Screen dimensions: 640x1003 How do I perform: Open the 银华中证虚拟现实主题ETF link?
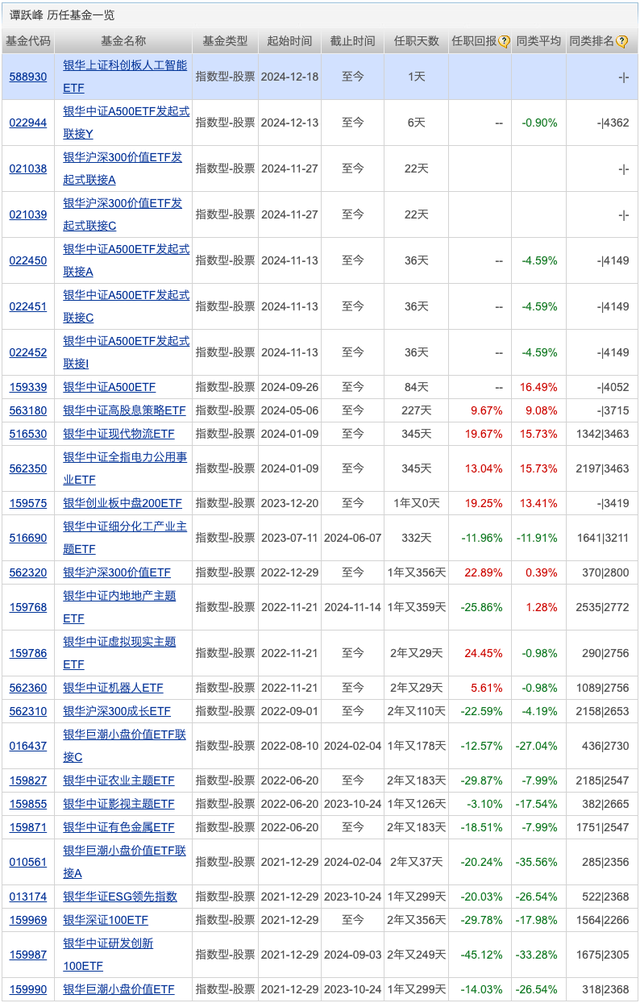120,654
